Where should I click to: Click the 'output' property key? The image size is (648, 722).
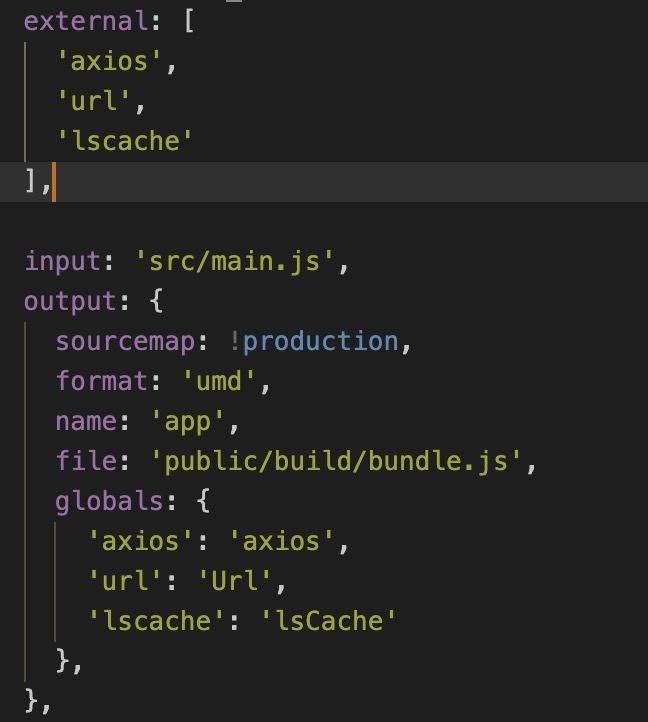click(x=70, y=301)
